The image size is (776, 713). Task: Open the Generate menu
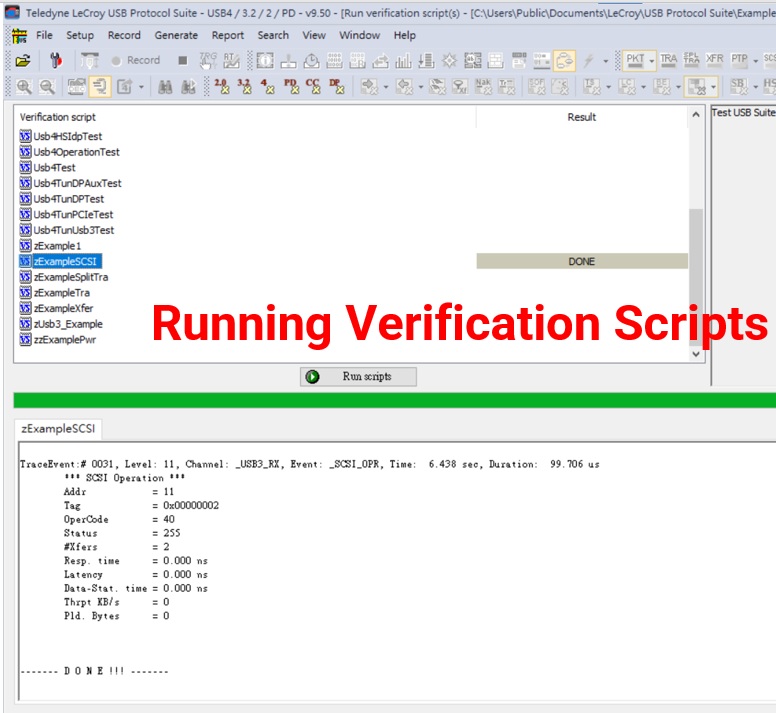[176, 35]
